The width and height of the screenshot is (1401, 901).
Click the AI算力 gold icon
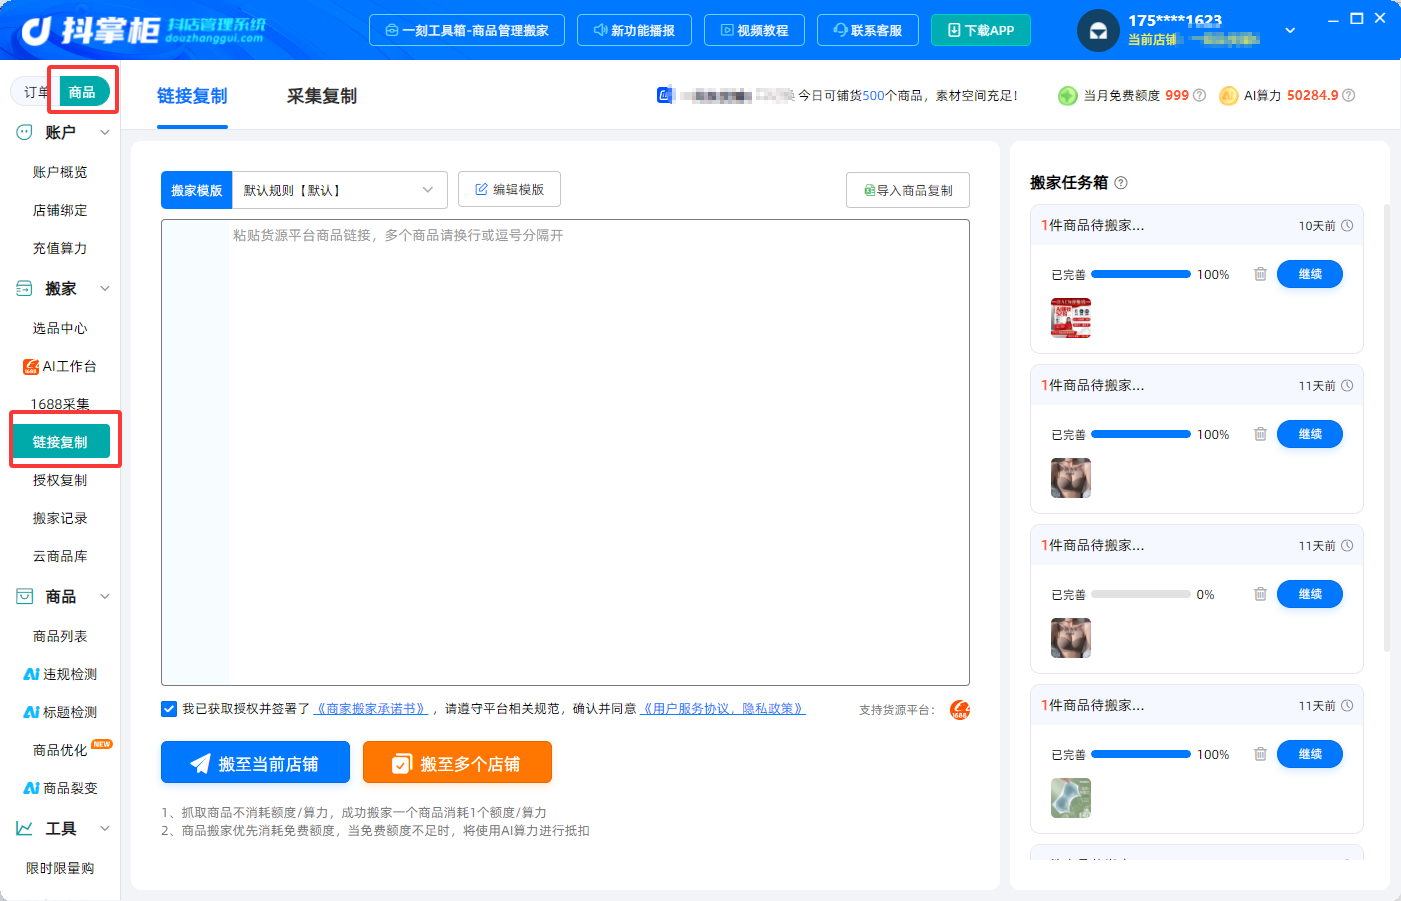[x=1229, y=96]
